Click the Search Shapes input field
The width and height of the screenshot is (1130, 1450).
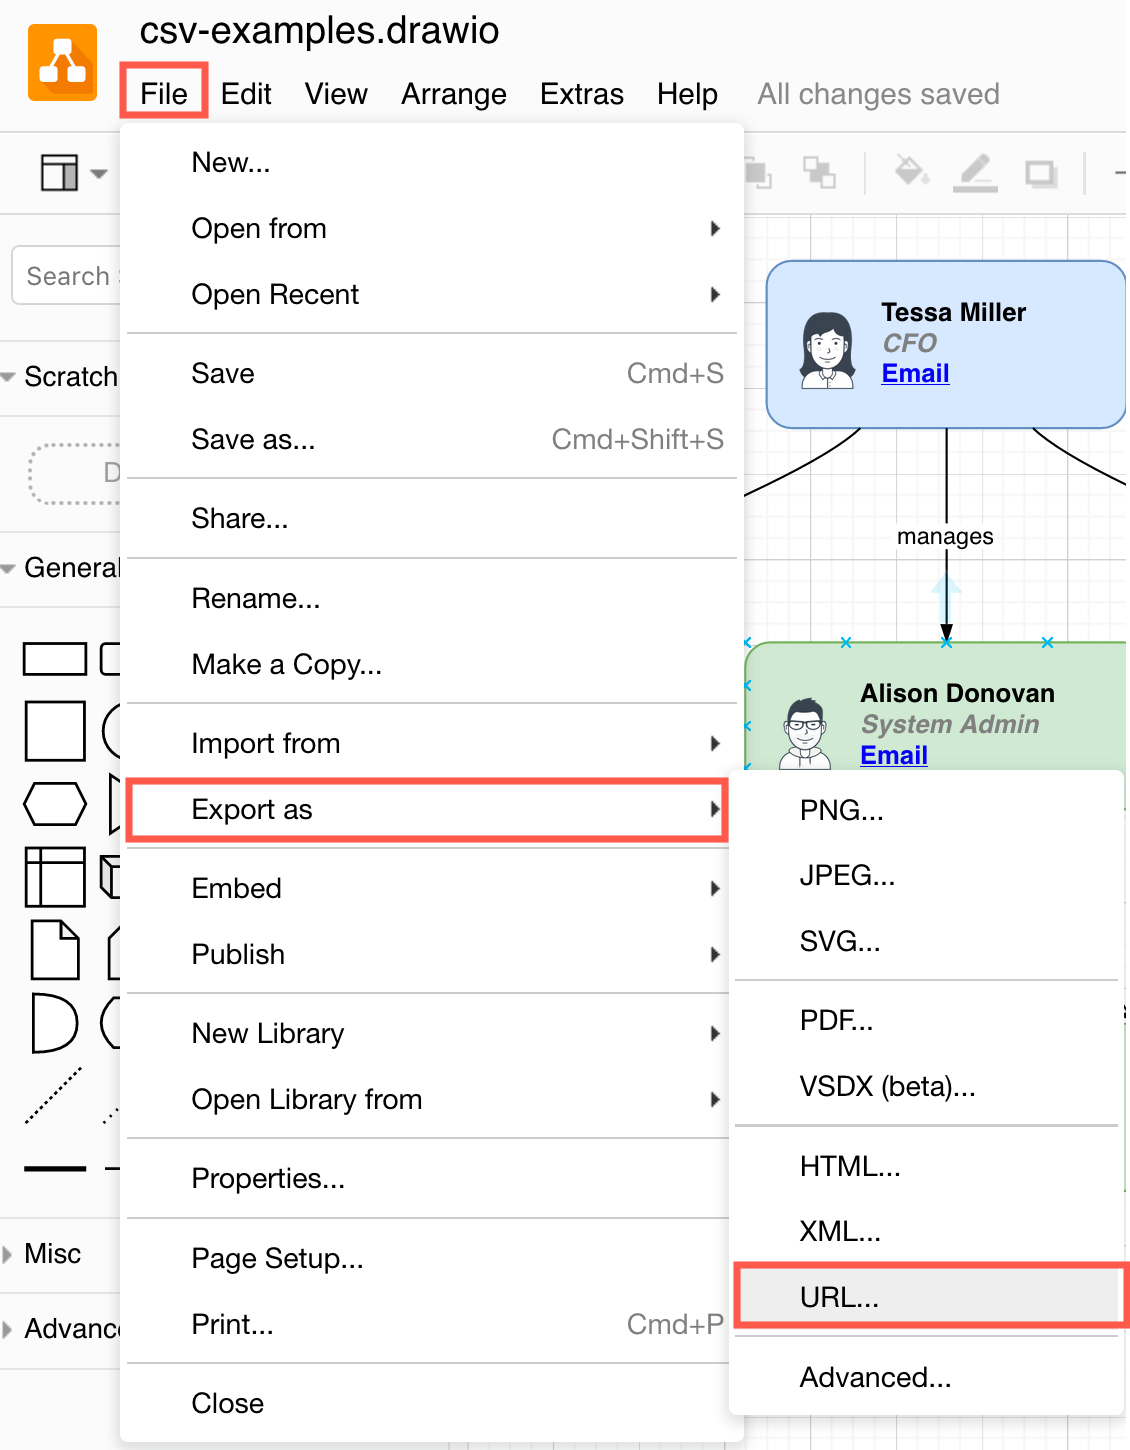66,275
